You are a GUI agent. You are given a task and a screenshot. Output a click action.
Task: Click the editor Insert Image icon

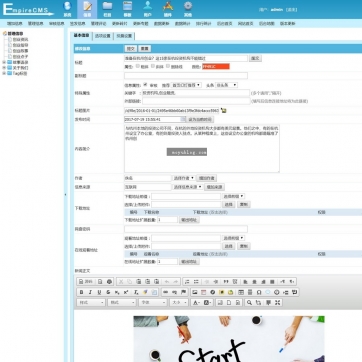195,292
